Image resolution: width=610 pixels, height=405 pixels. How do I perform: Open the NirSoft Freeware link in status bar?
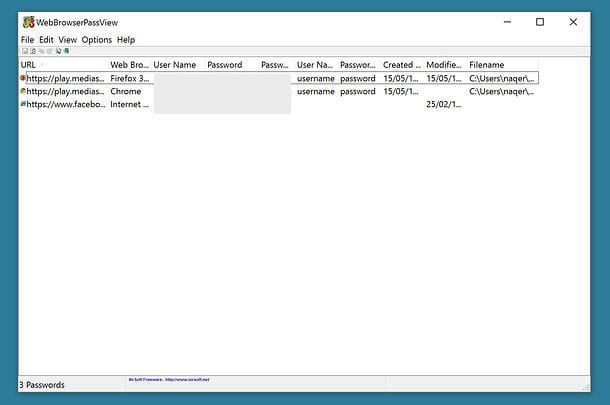[169, 379]
